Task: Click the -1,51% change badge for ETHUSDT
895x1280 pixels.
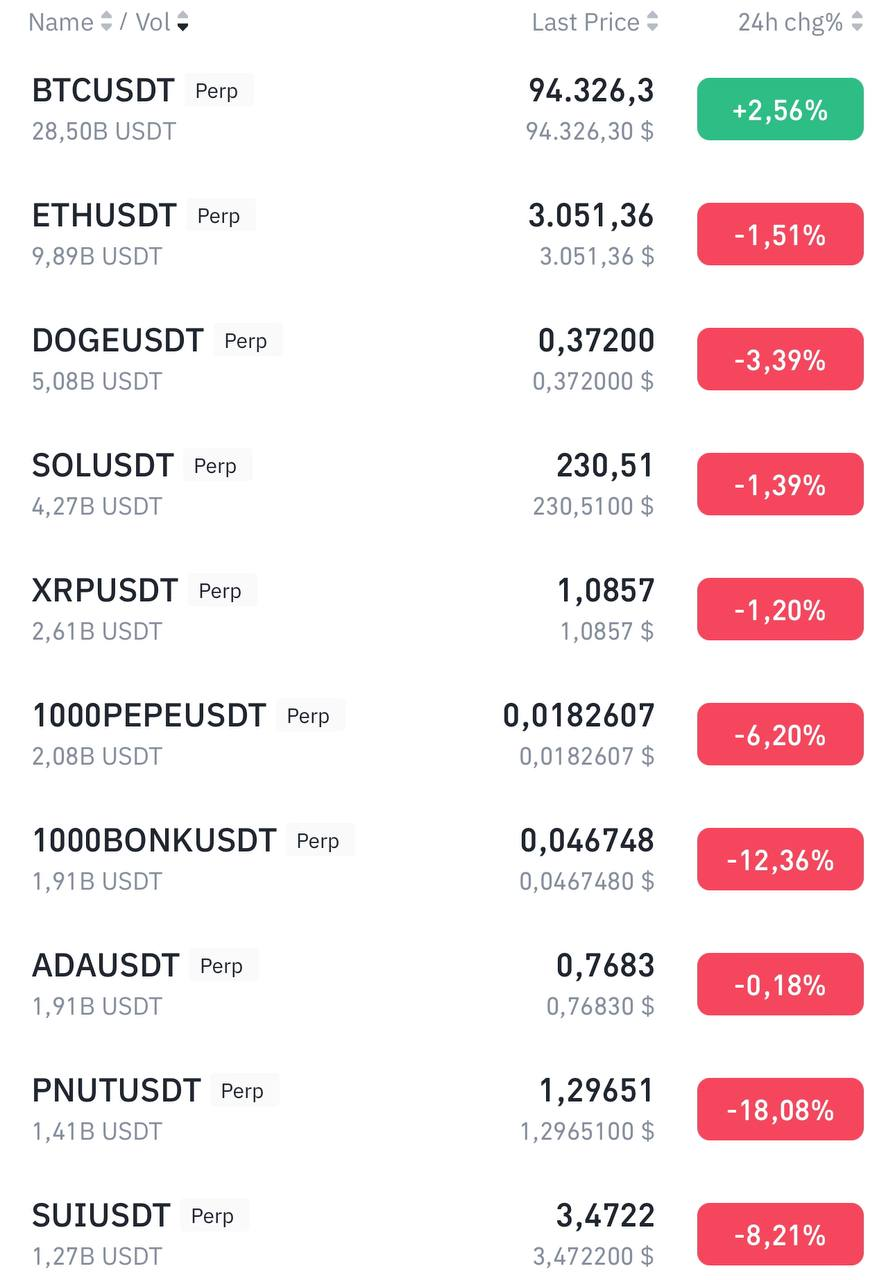Action: click(x=779, y=235)
